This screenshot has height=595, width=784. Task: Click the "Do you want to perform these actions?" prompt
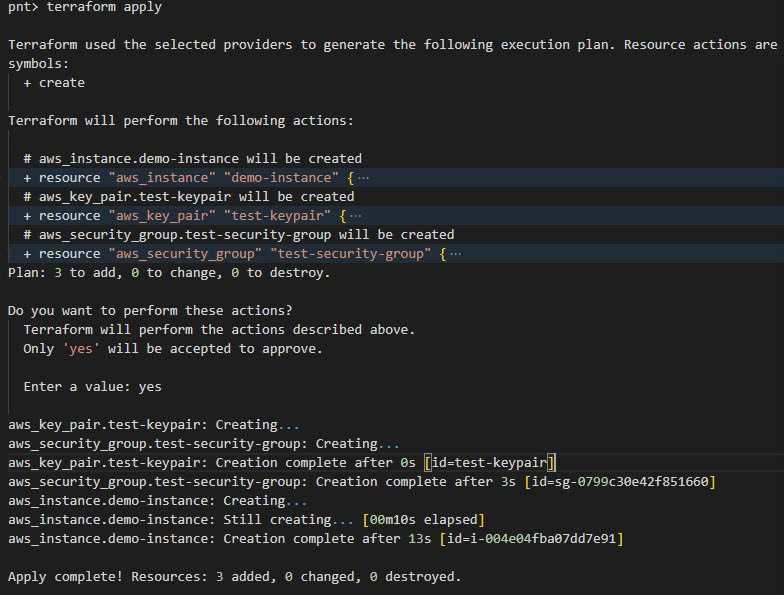pos(150,310)
